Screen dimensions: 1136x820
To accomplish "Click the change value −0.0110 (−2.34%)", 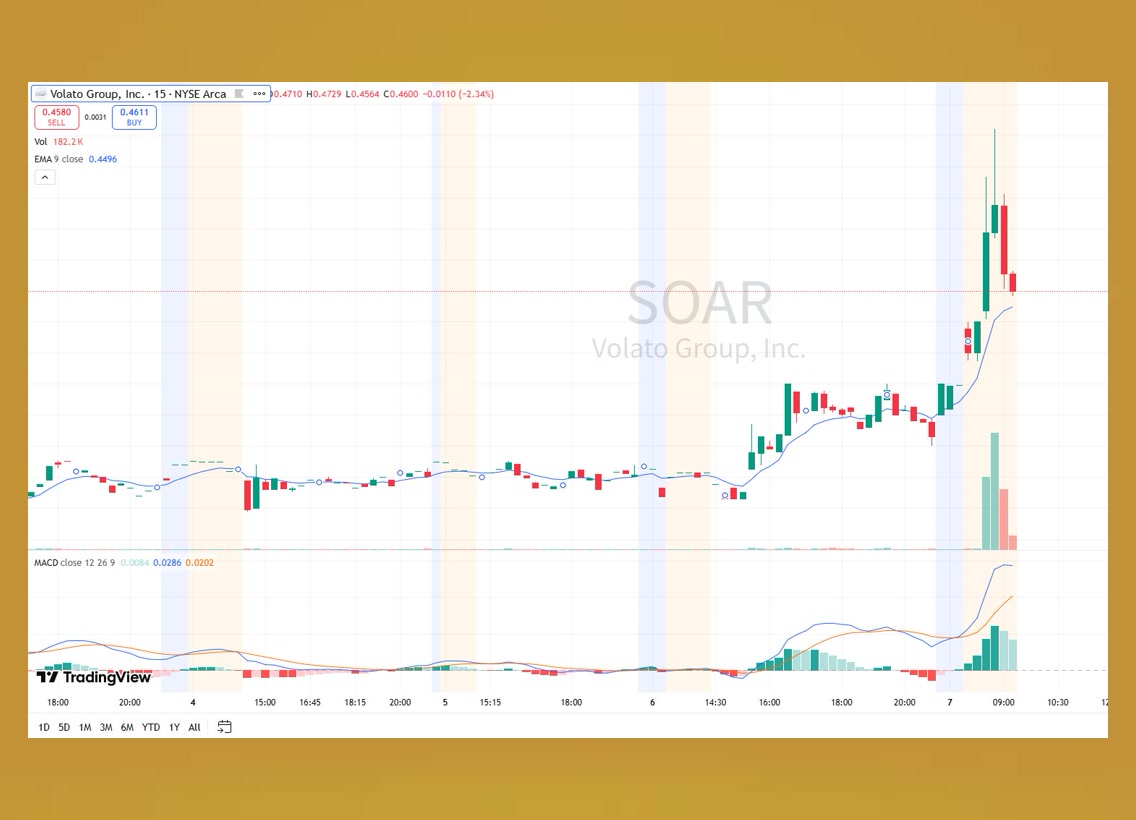I will tap(458, 93).
